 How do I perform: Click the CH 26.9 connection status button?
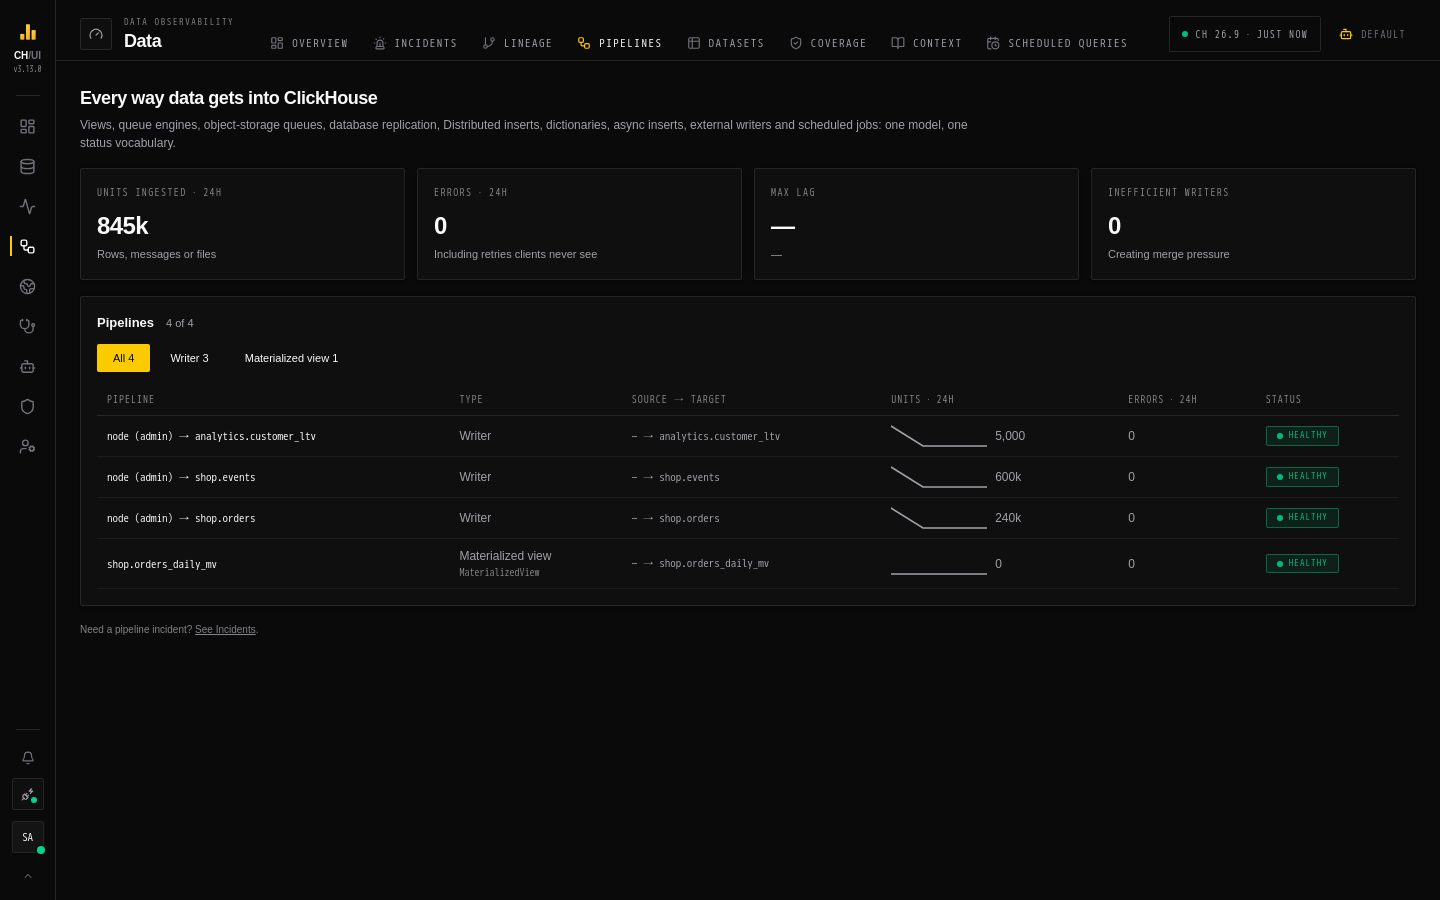(x=1245, y=34)
